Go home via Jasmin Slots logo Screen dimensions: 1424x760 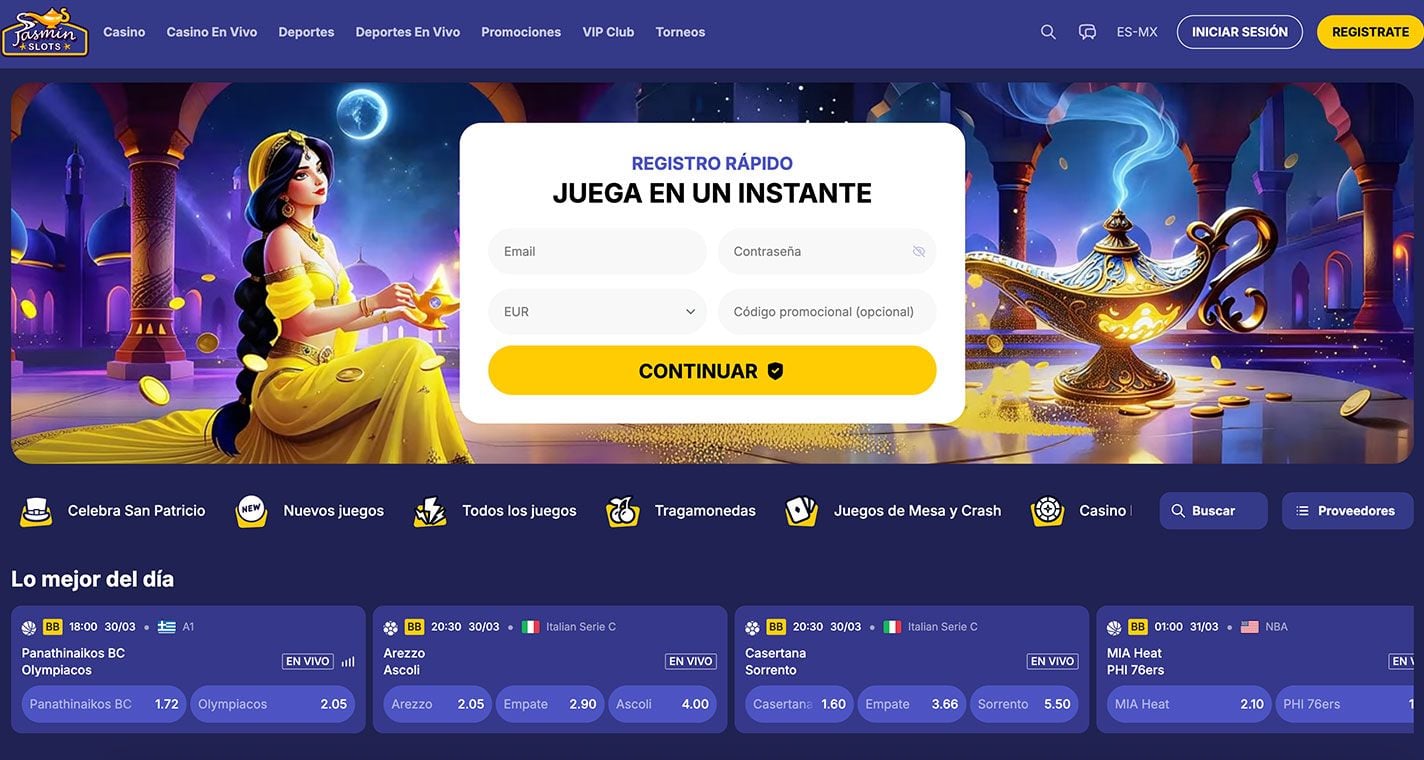(x=45, y=31)
